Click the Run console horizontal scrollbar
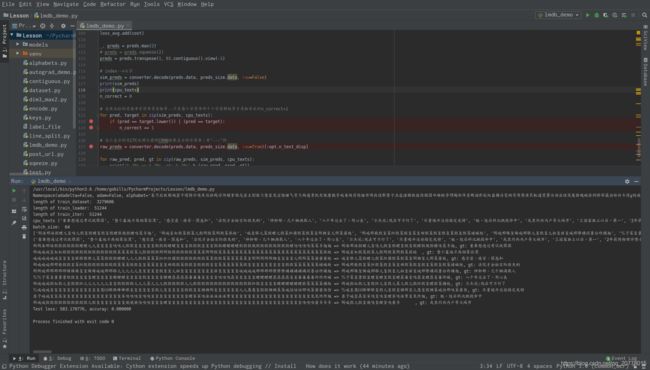 pyautogui.click(x=42, y=352)
